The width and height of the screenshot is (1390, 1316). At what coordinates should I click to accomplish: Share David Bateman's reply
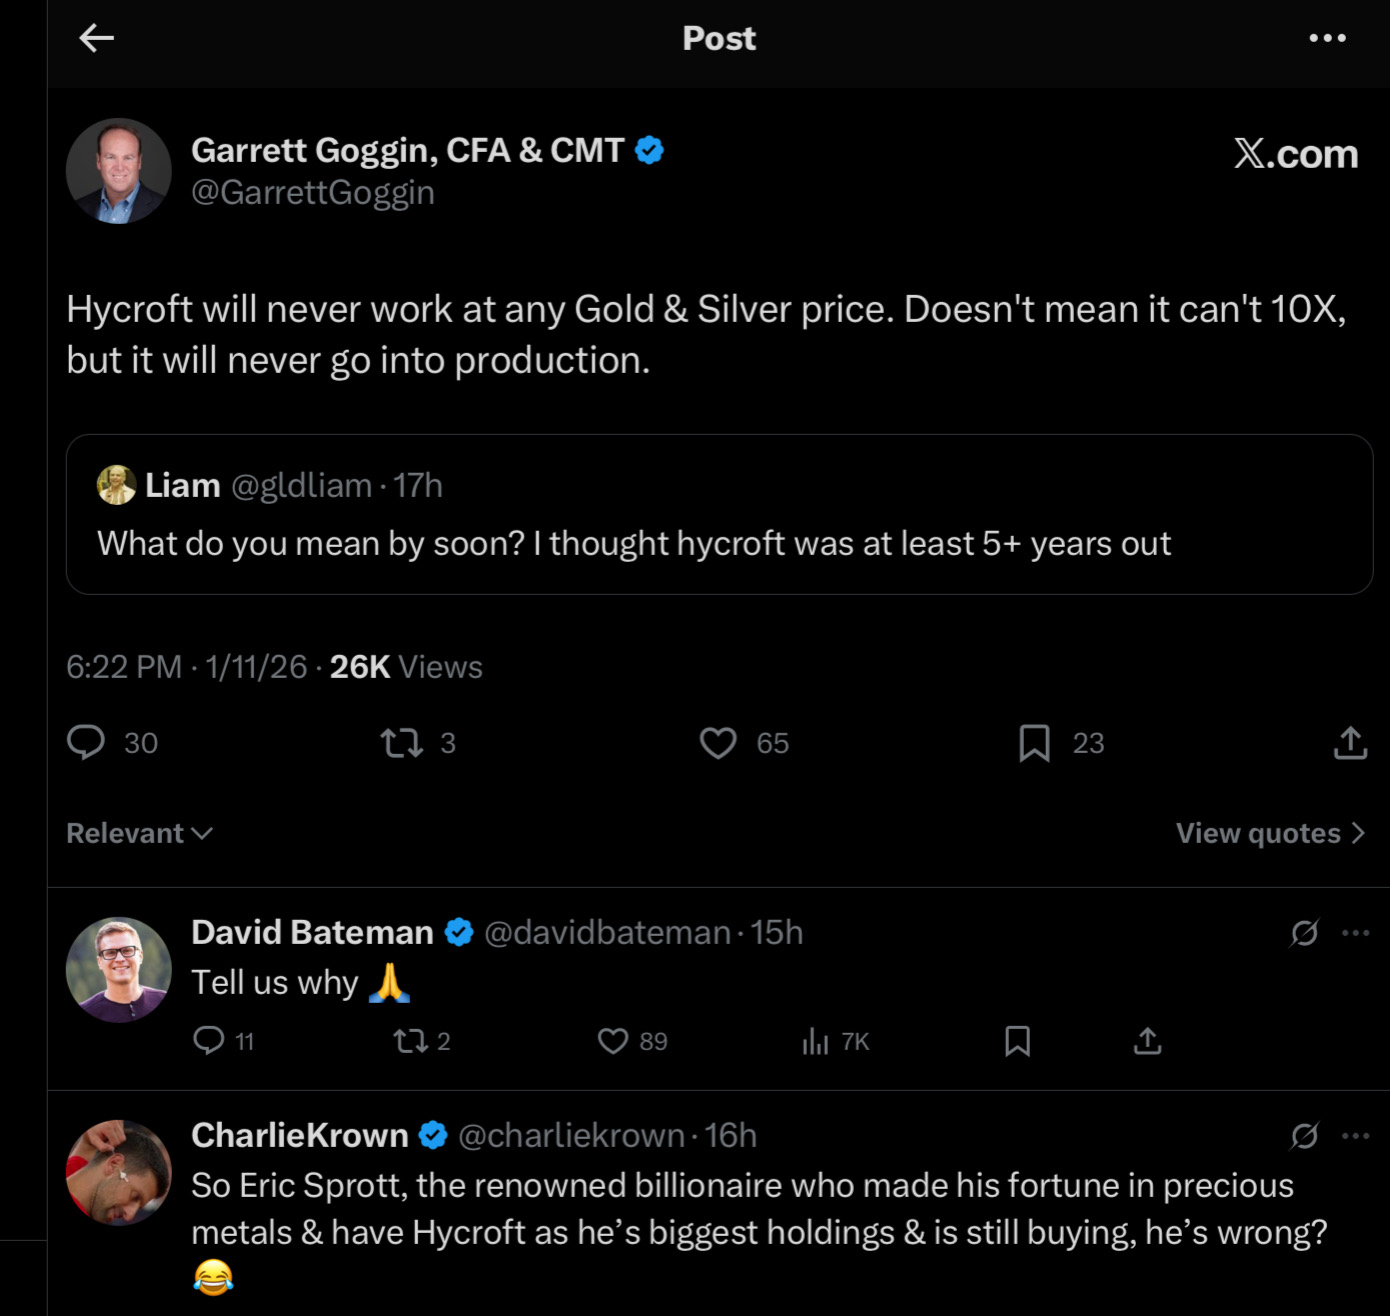click(x=1147, y=1041)
